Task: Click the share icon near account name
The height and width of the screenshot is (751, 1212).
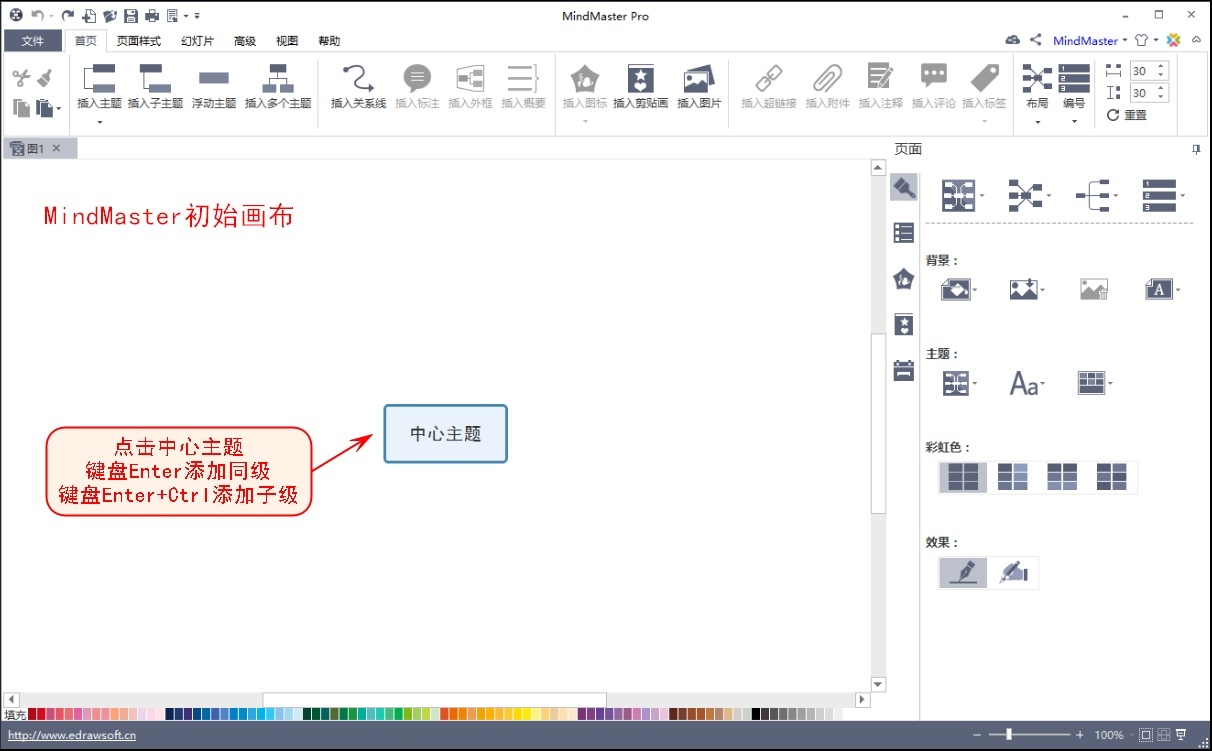Action: coord(1036,40)
